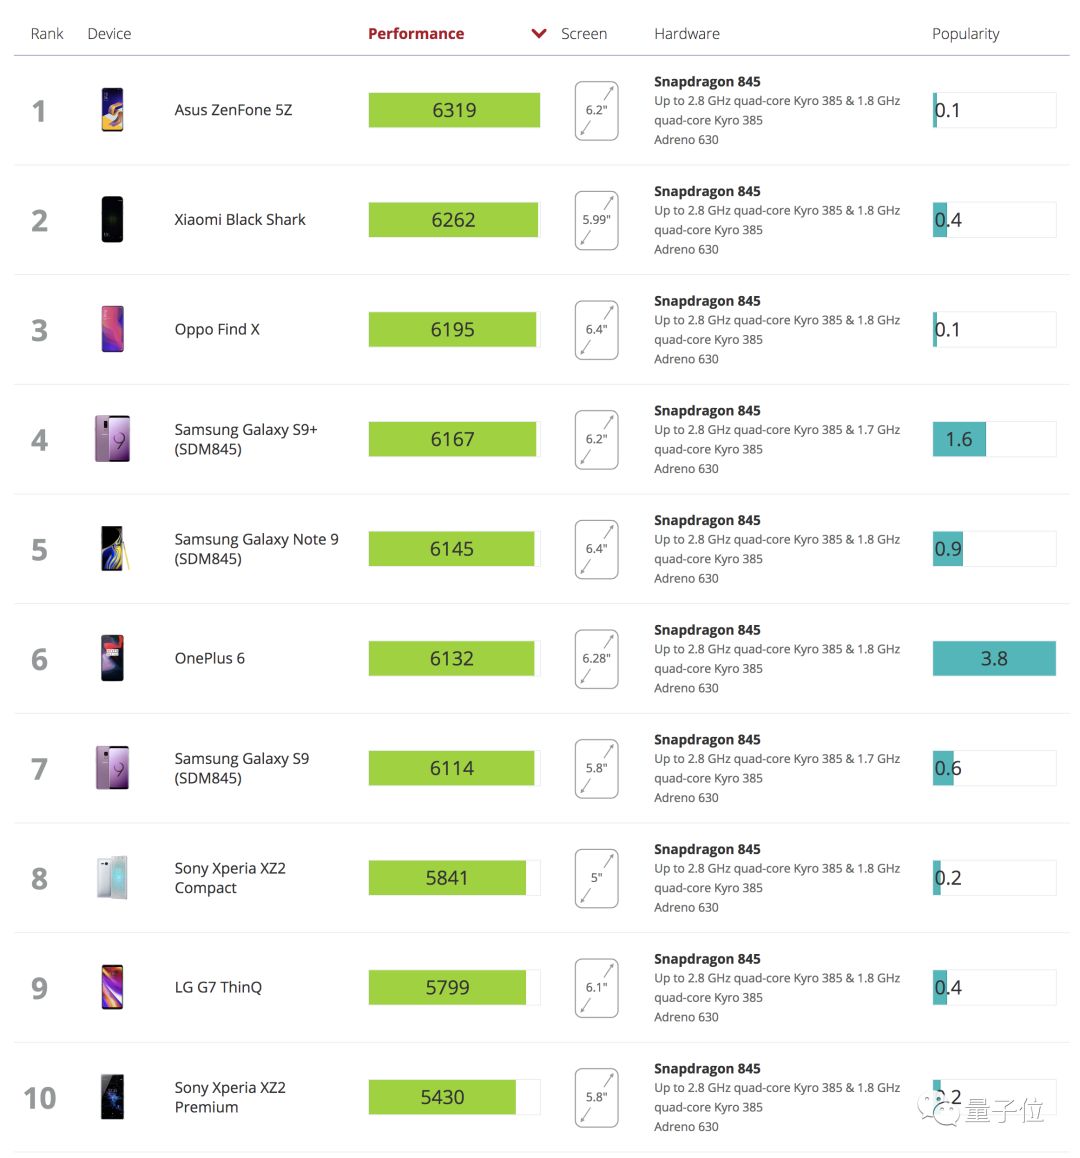Open the Hardware column header
This screenshot has height=1158, width=1080.
687,34
